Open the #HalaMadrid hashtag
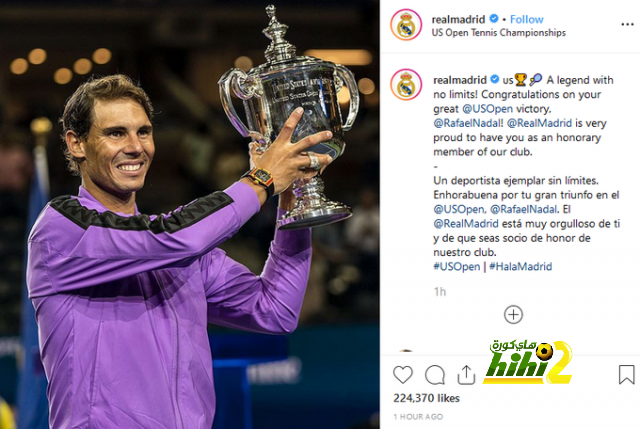The width and height of the screenshot is (640, 429). (x=520, y=267)
